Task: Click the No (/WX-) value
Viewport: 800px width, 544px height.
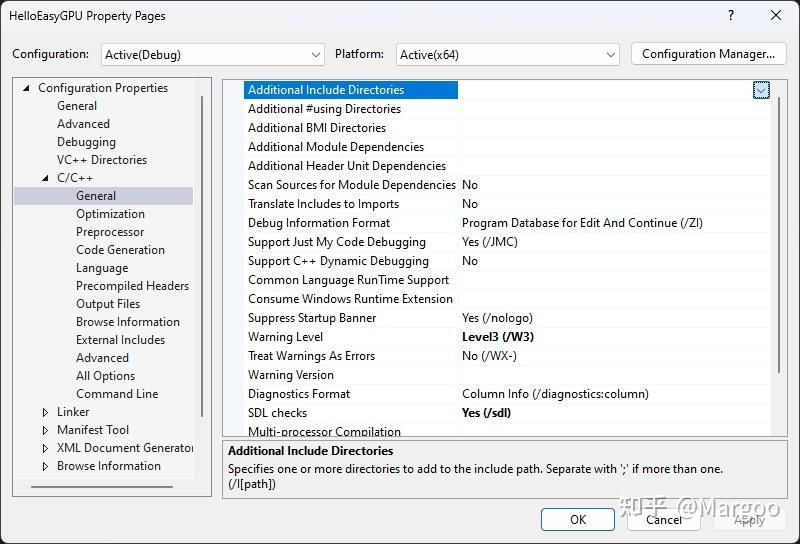Action: (489, 356)
